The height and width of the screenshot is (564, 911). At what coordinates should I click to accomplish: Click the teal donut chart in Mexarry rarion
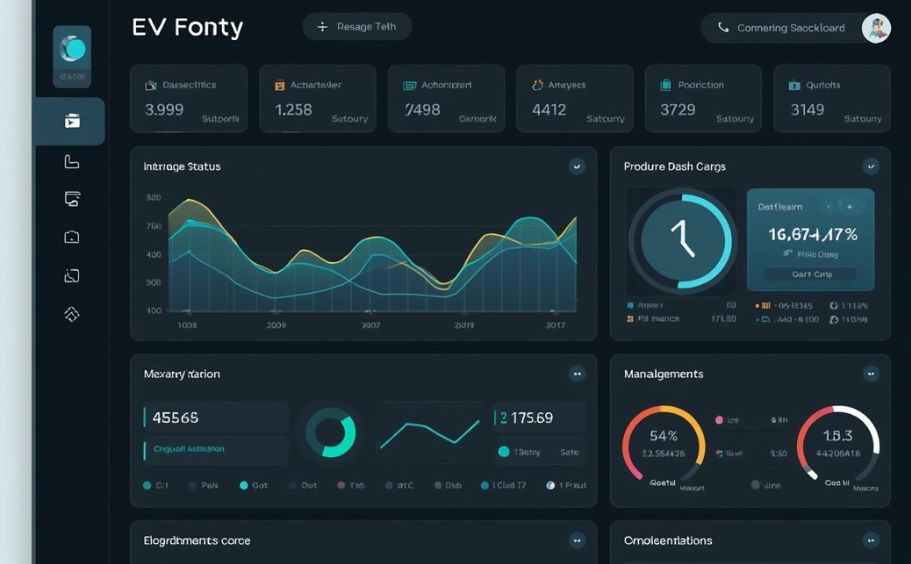[331, 432]
